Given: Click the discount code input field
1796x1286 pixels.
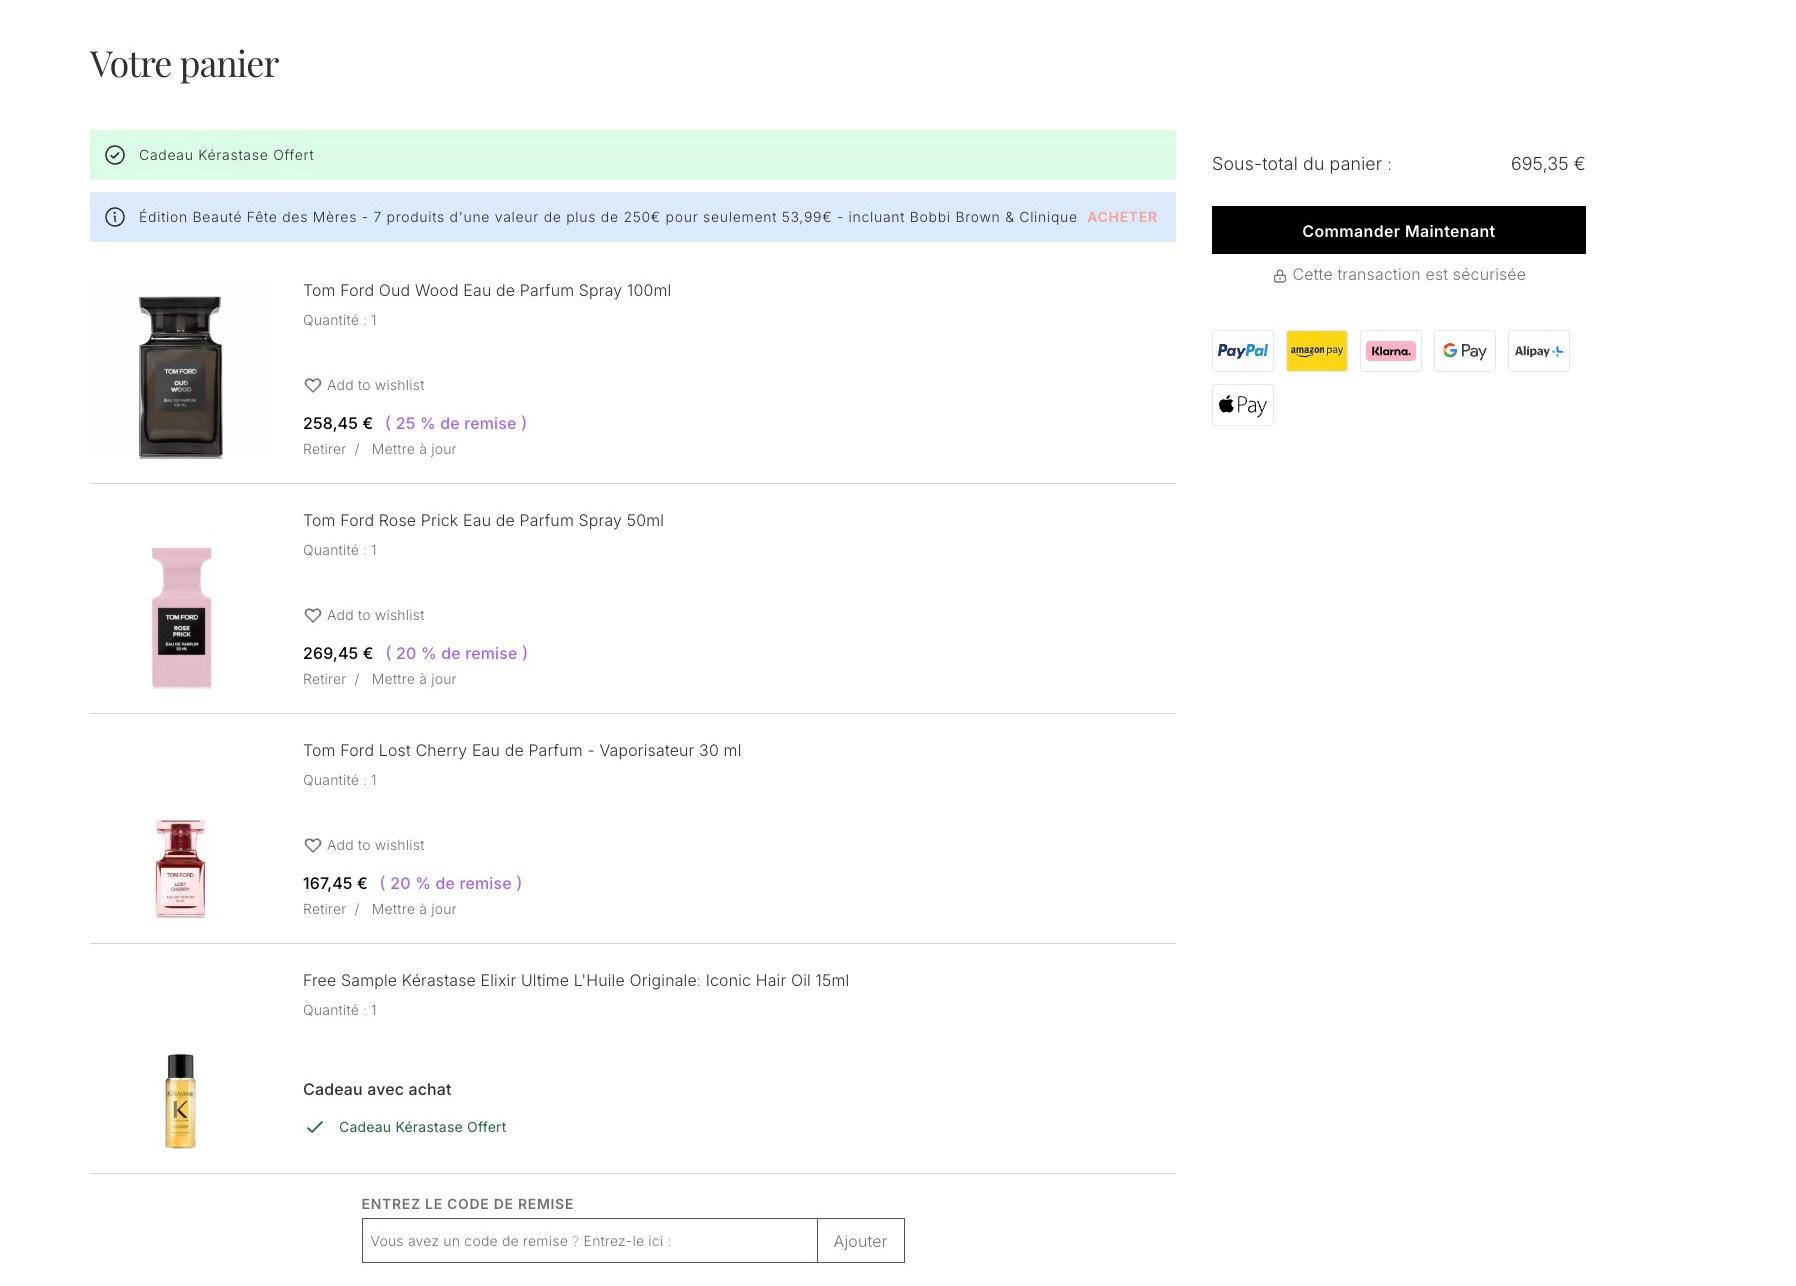Looking at the screenshot, I should pyautogui.click(x=590, y=1241).
